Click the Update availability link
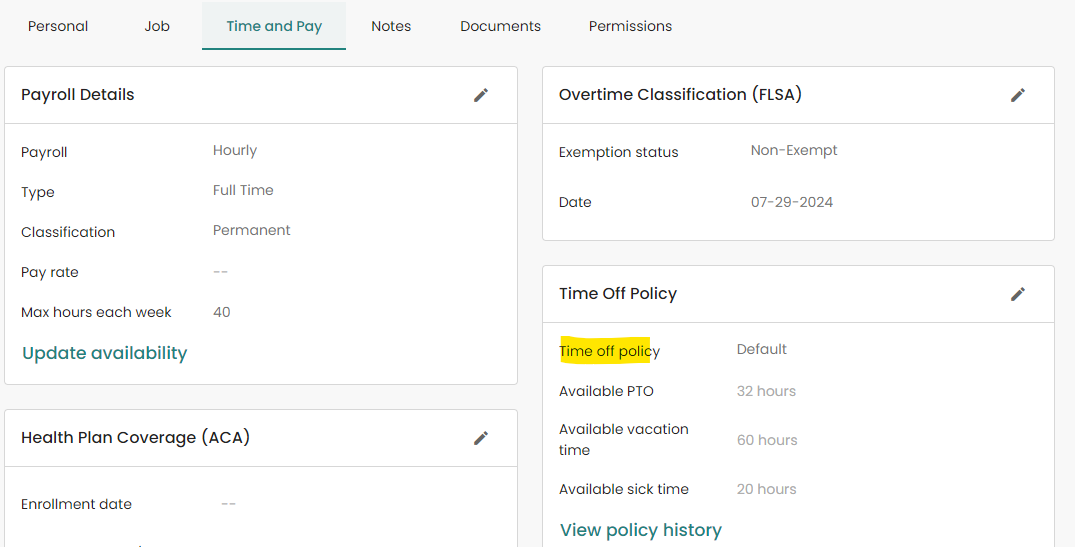This screenshot has width=1075, height=547. coord(105,353)
